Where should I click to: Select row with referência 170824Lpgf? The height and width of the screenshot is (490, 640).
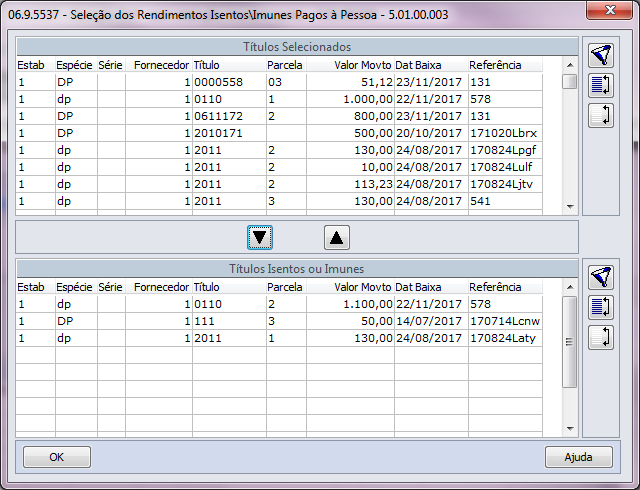(280, 150)
